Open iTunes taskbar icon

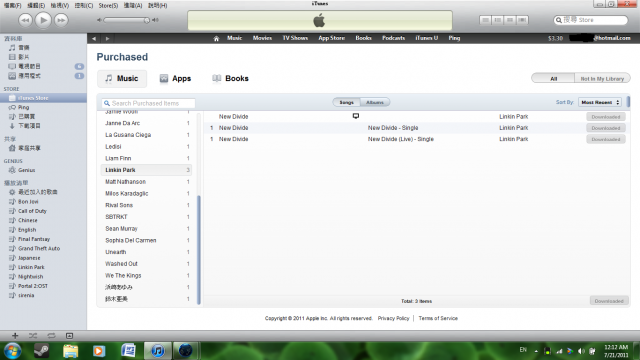pos(158,351)
